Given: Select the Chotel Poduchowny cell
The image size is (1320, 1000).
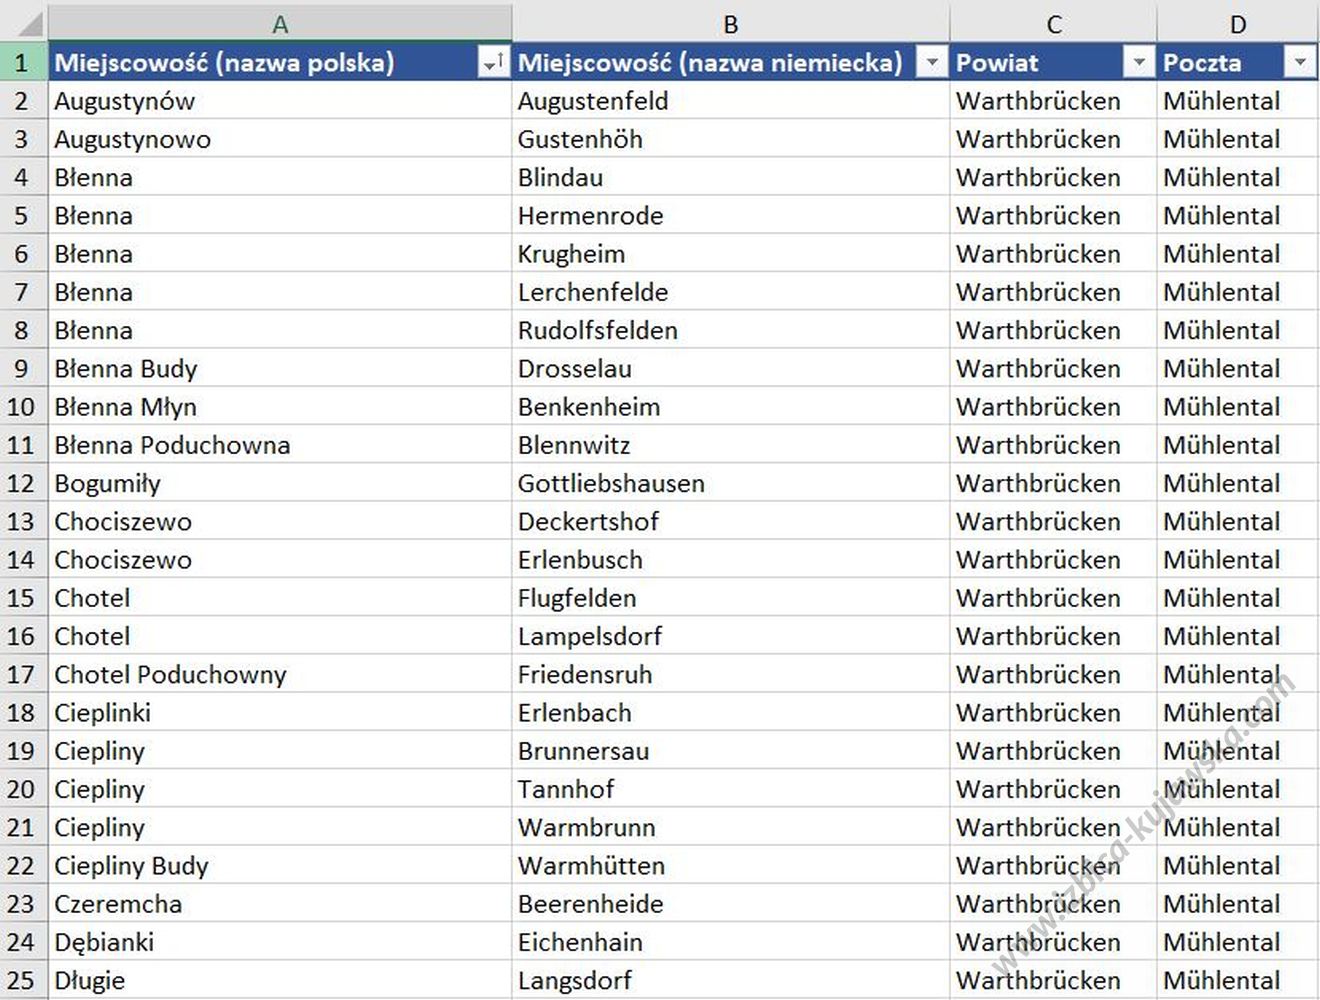Looking at the screenshot, I should click(x=170, y=675).
